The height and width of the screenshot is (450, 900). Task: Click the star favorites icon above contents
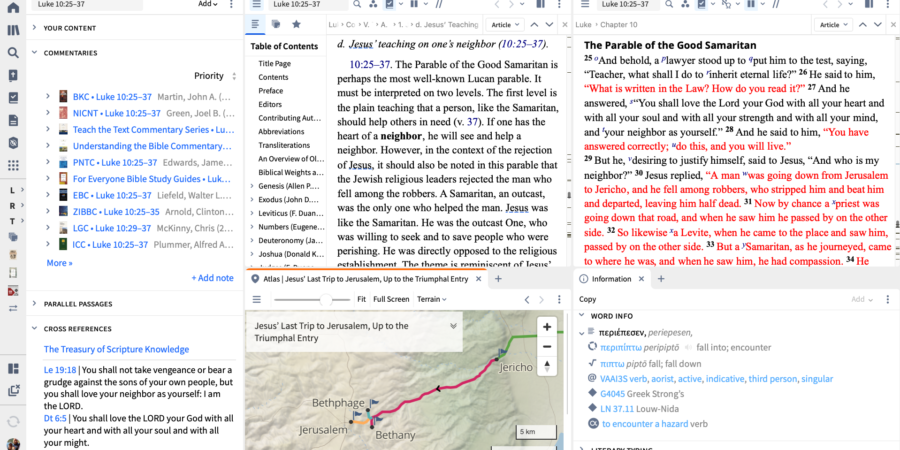click(295, 24)
